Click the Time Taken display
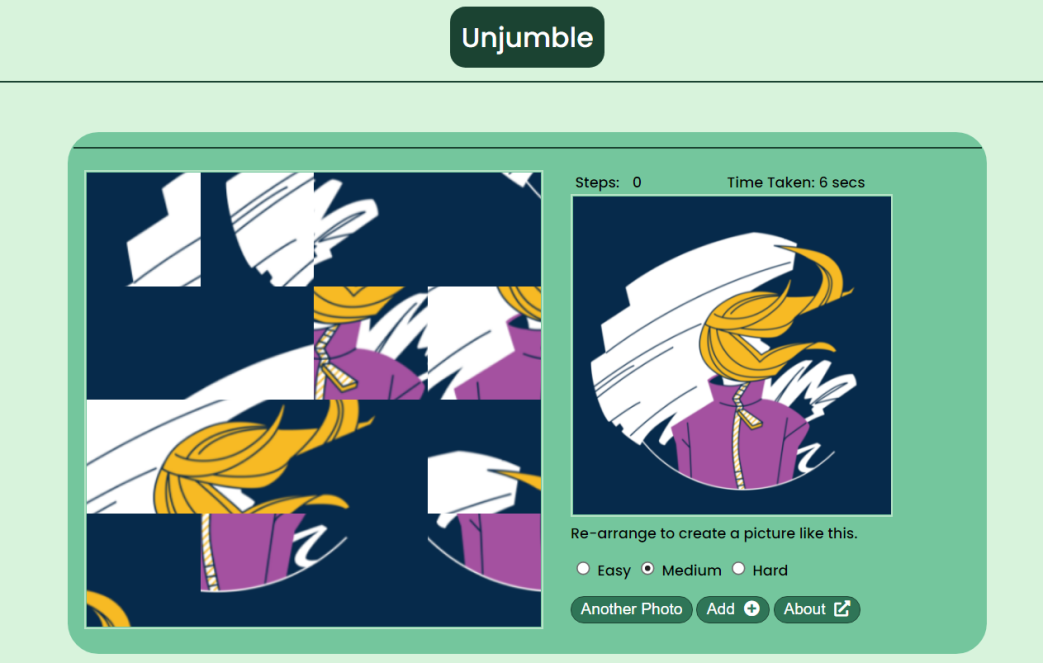 pyautogui.click(x=796, y=182)
